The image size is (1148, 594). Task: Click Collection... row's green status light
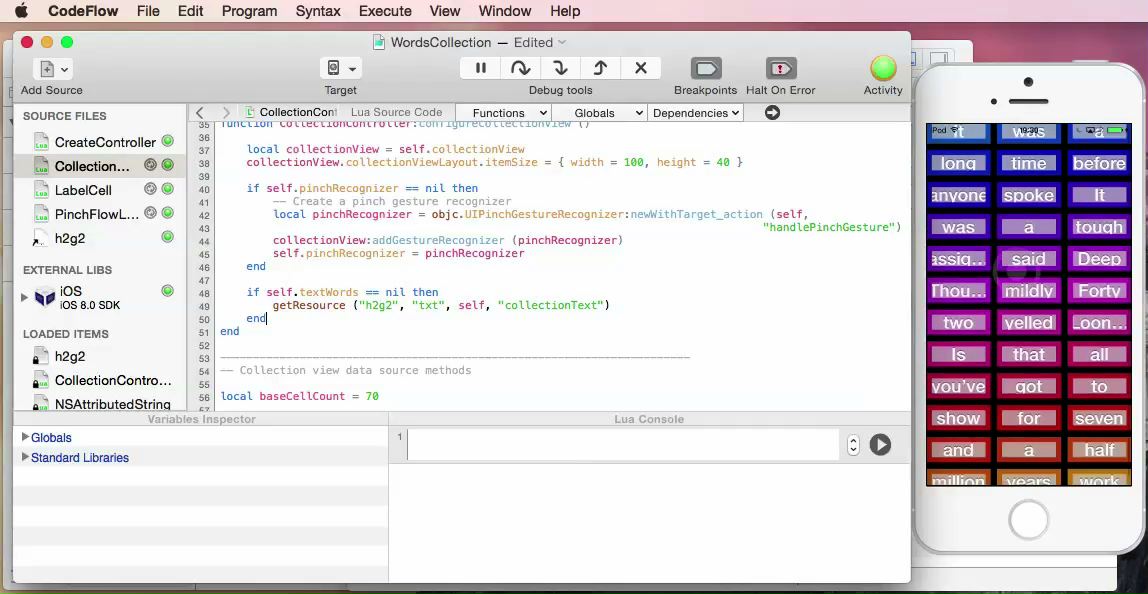[168, 165]
